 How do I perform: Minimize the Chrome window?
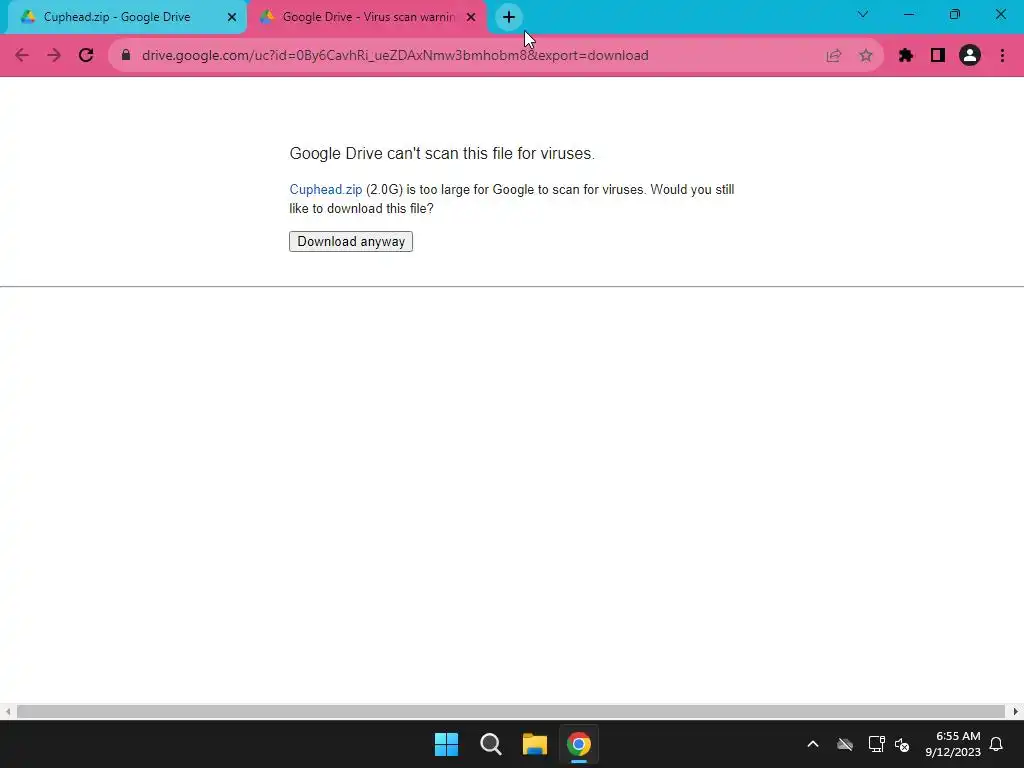[908, 14]
